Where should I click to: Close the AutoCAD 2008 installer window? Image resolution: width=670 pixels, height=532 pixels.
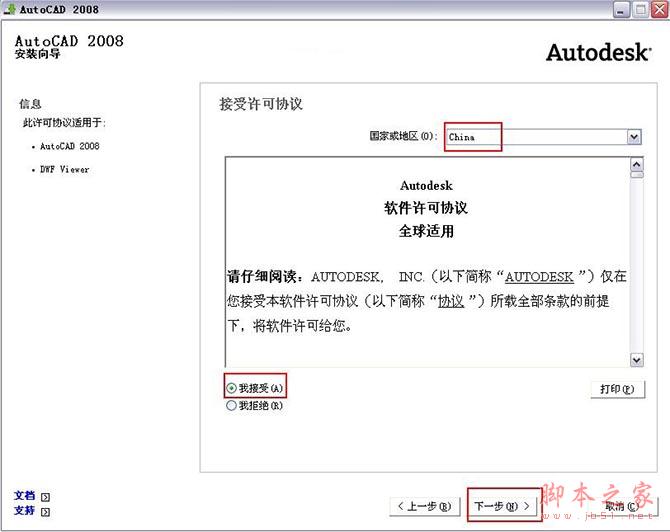pos(659,9)
